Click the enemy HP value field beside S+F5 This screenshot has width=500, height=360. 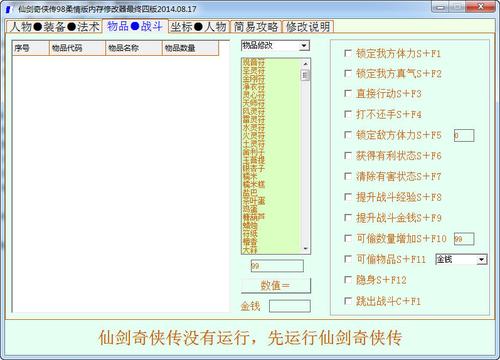(x=464, y=135)
